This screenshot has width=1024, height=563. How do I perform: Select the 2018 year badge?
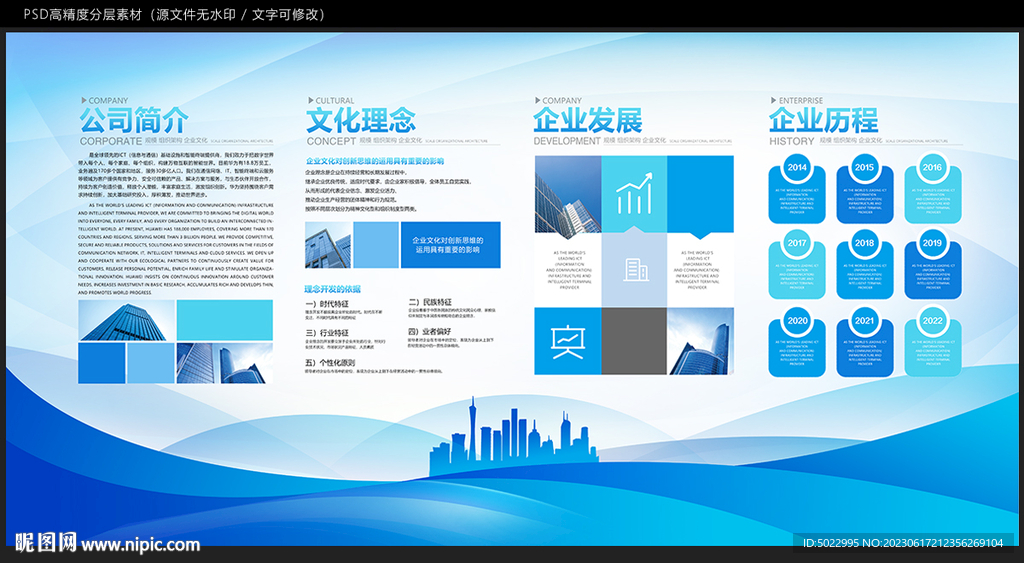(x=864, y=243)
